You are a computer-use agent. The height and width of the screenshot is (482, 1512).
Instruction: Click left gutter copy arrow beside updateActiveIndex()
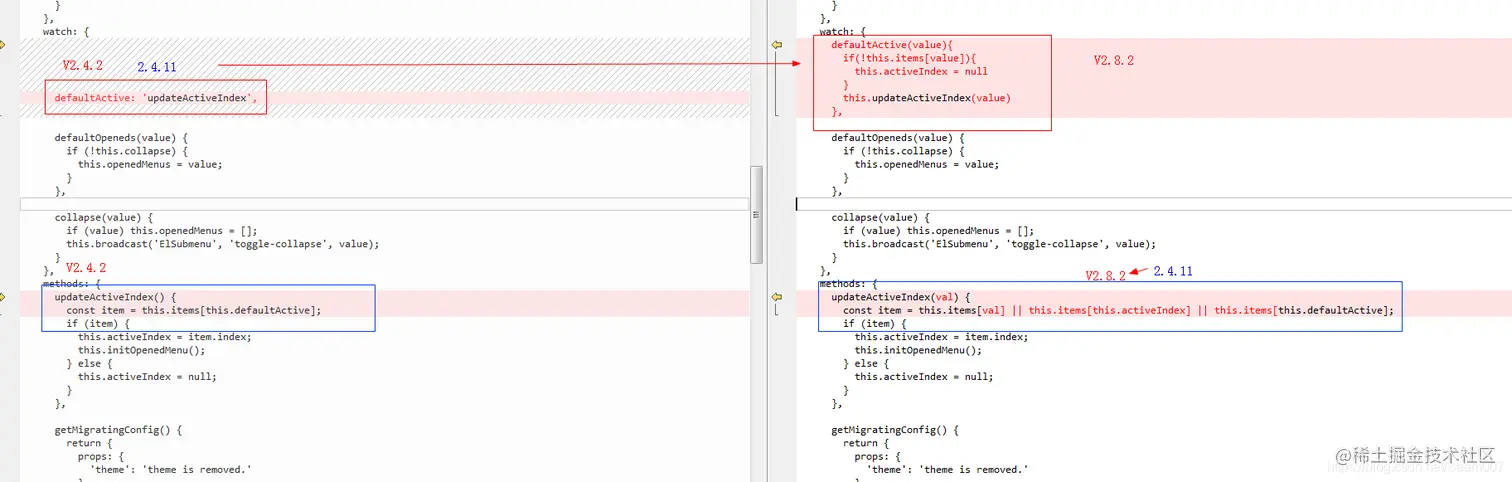[x=3, y=297]
